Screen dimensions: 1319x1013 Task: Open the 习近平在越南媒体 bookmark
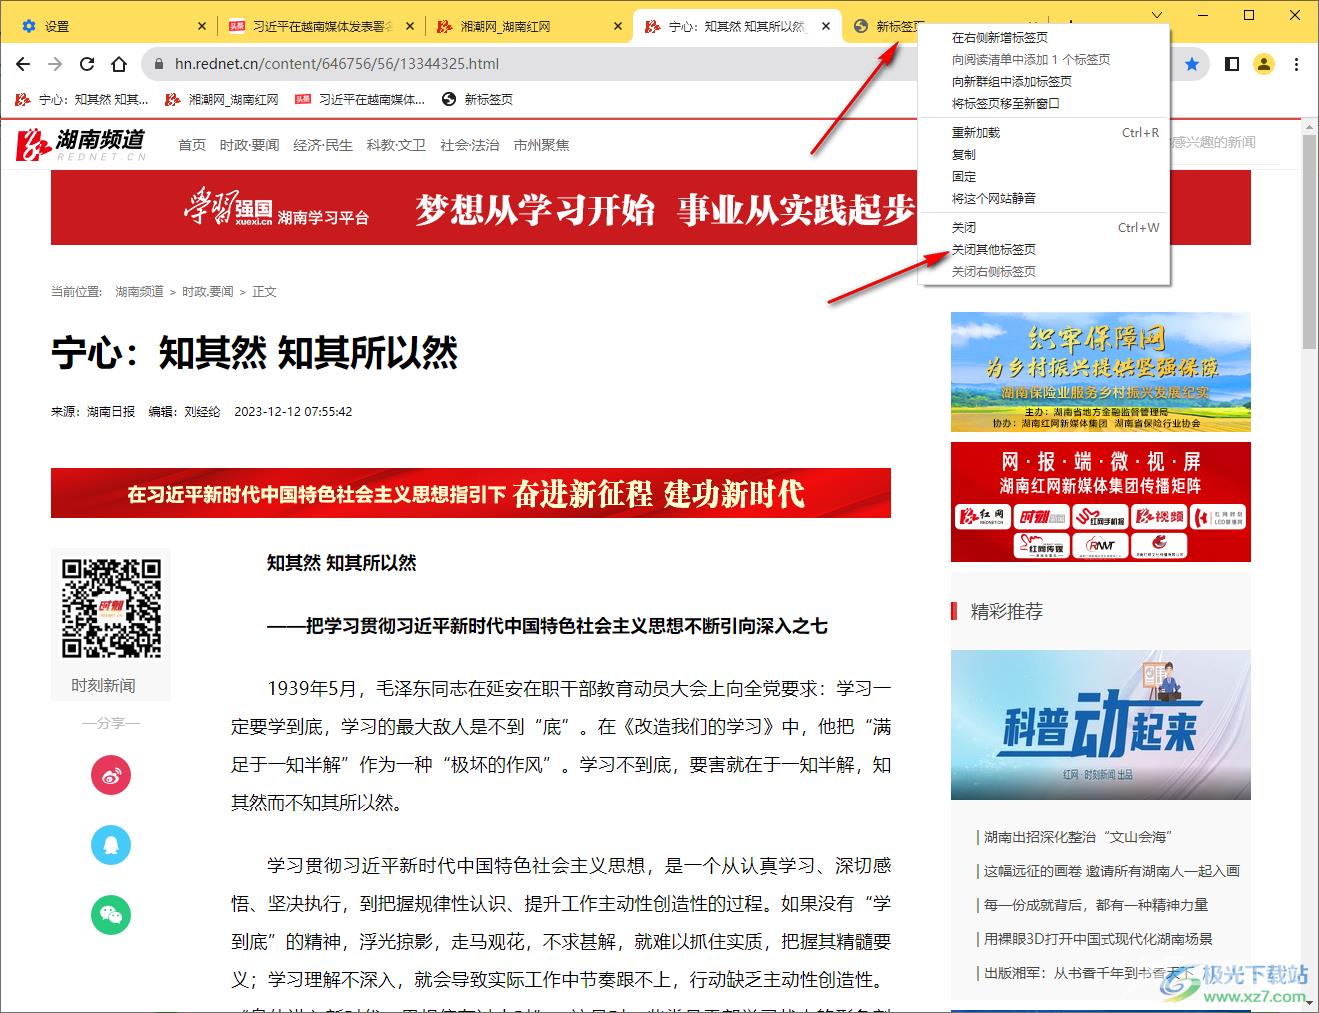(x=360, y=99)
